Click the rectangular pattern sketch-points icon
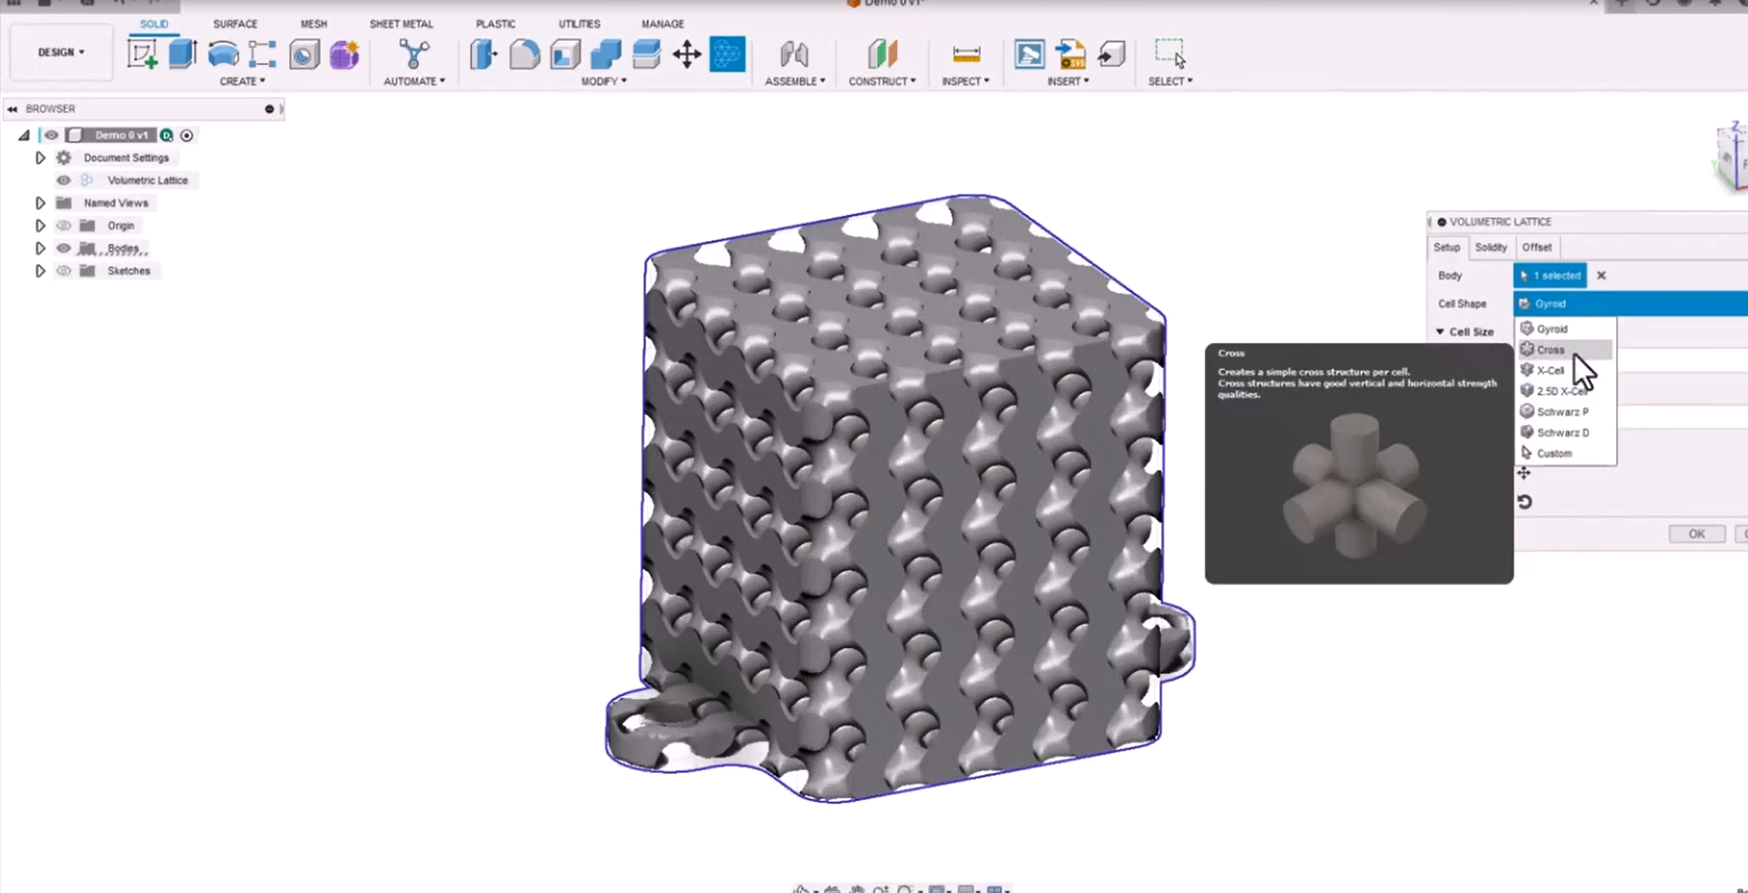Viewport: 1748px width, 893px height. pyautogui.click(x=263, y=54)
